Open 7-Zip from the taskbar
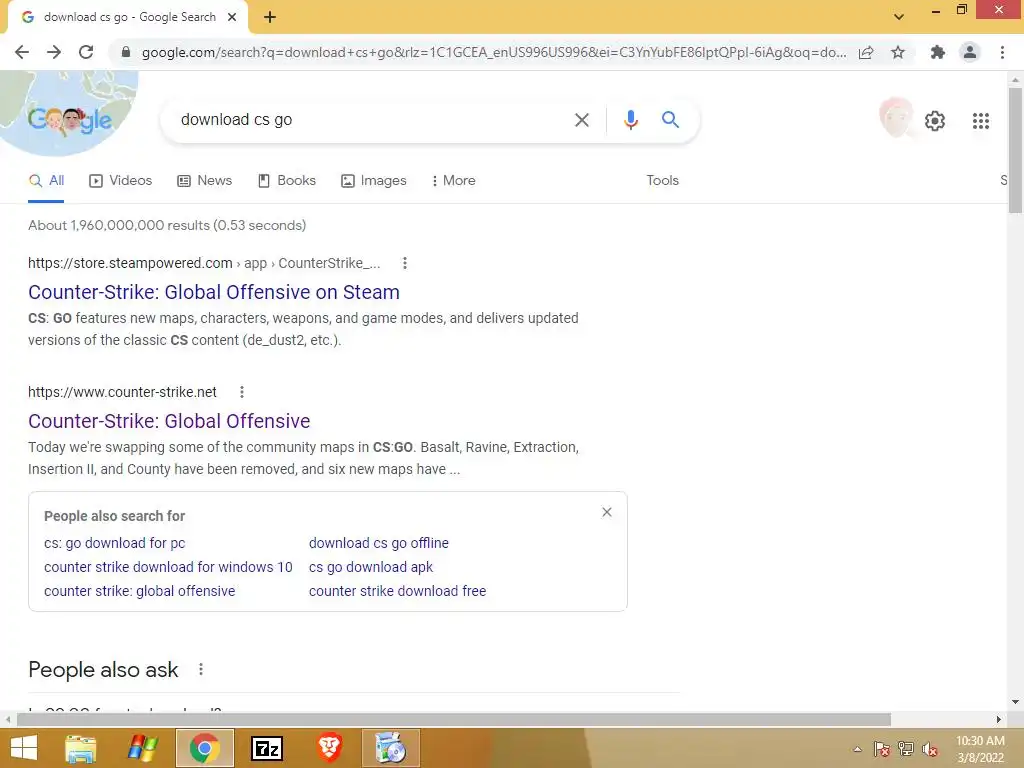The height and width of the screenshot is (768, 1024). [x=266, y=748]
